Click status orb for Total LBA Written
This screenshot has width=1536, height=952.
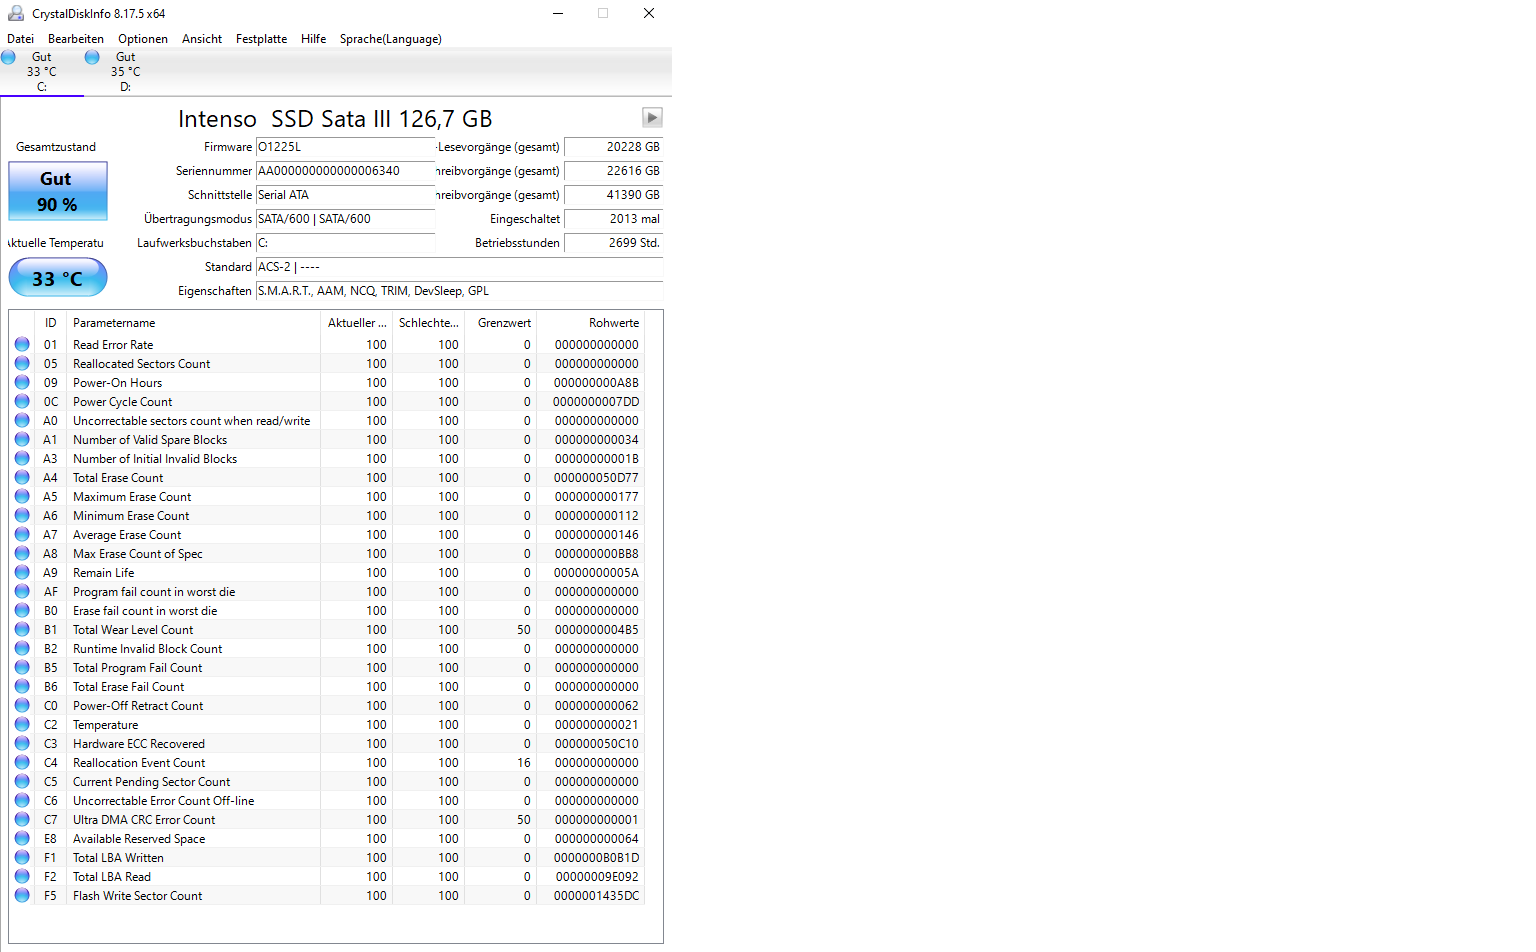point(22,857)
